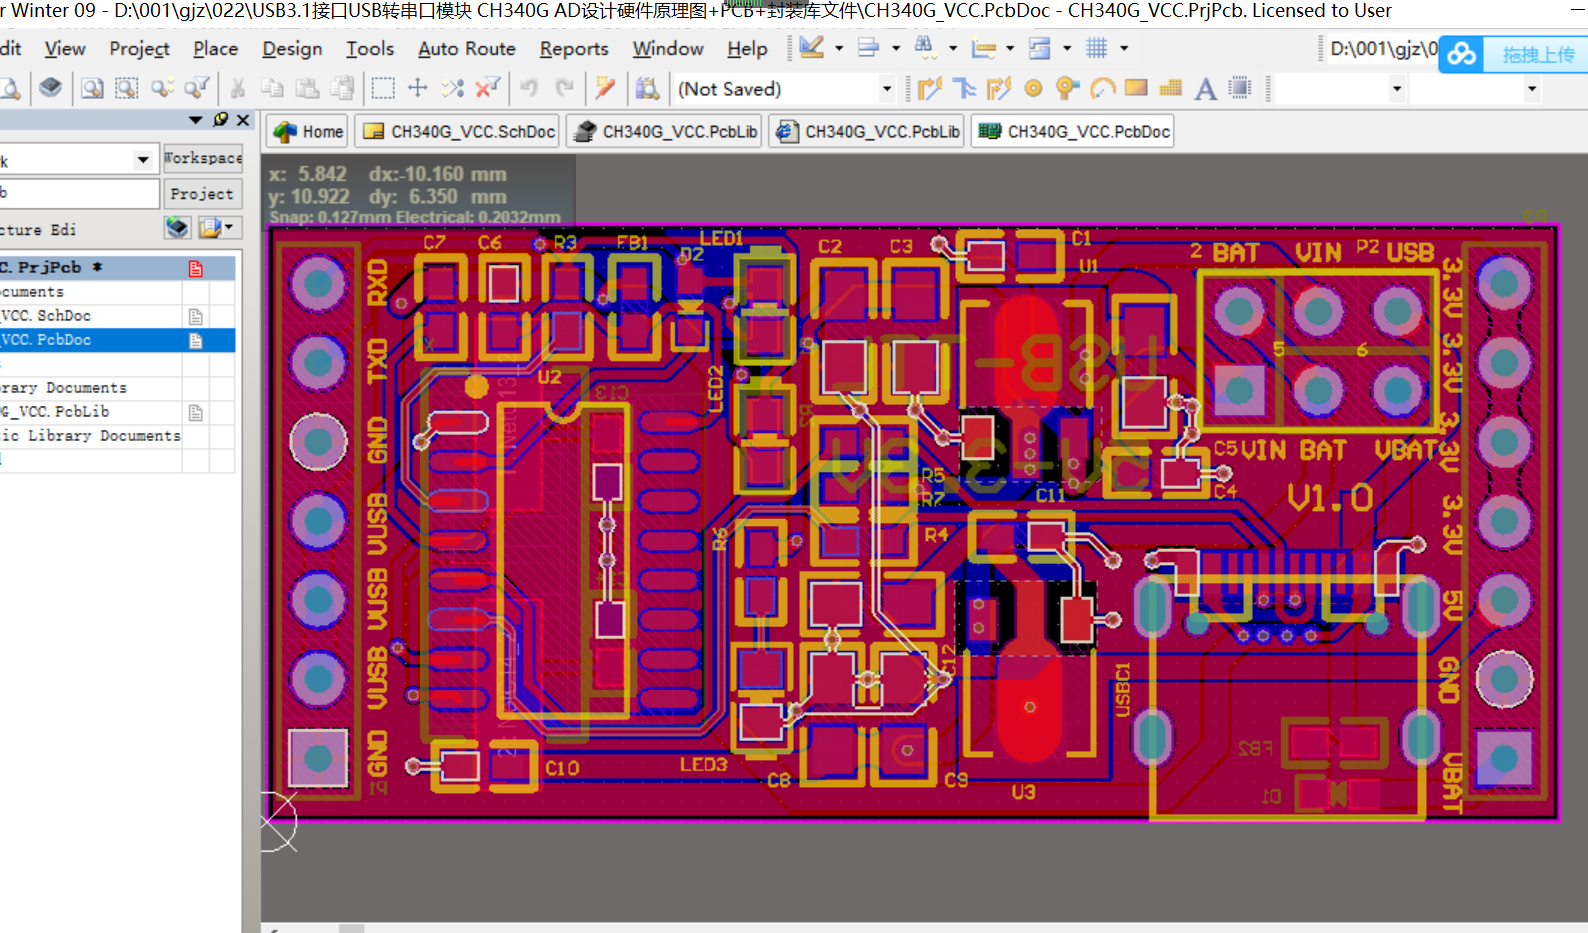1588x933 pixels.
Task: Click the project name input field
Action: 79,193
